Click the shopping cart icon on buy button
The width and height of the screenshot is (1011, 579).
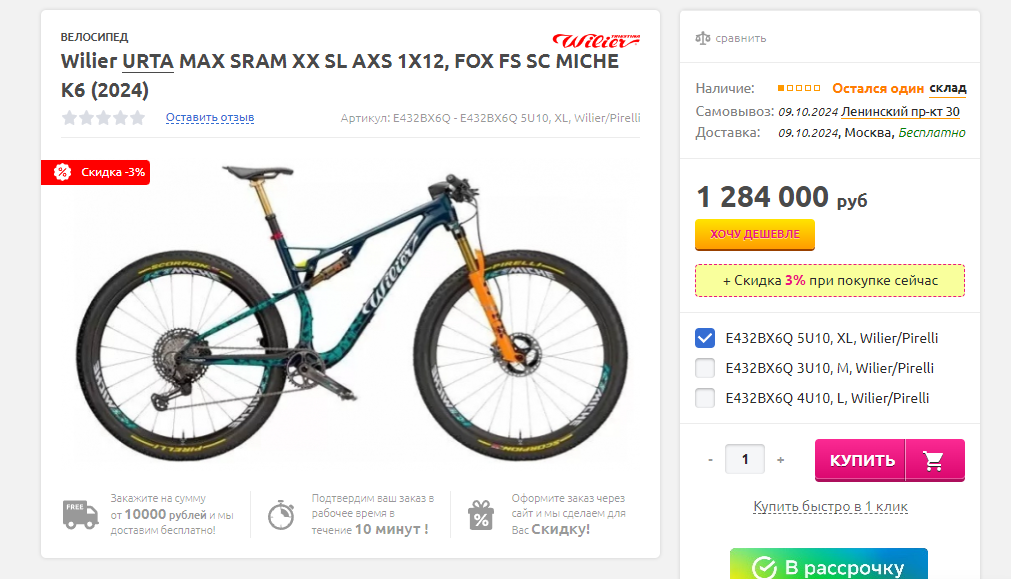[x=934, y=460]
